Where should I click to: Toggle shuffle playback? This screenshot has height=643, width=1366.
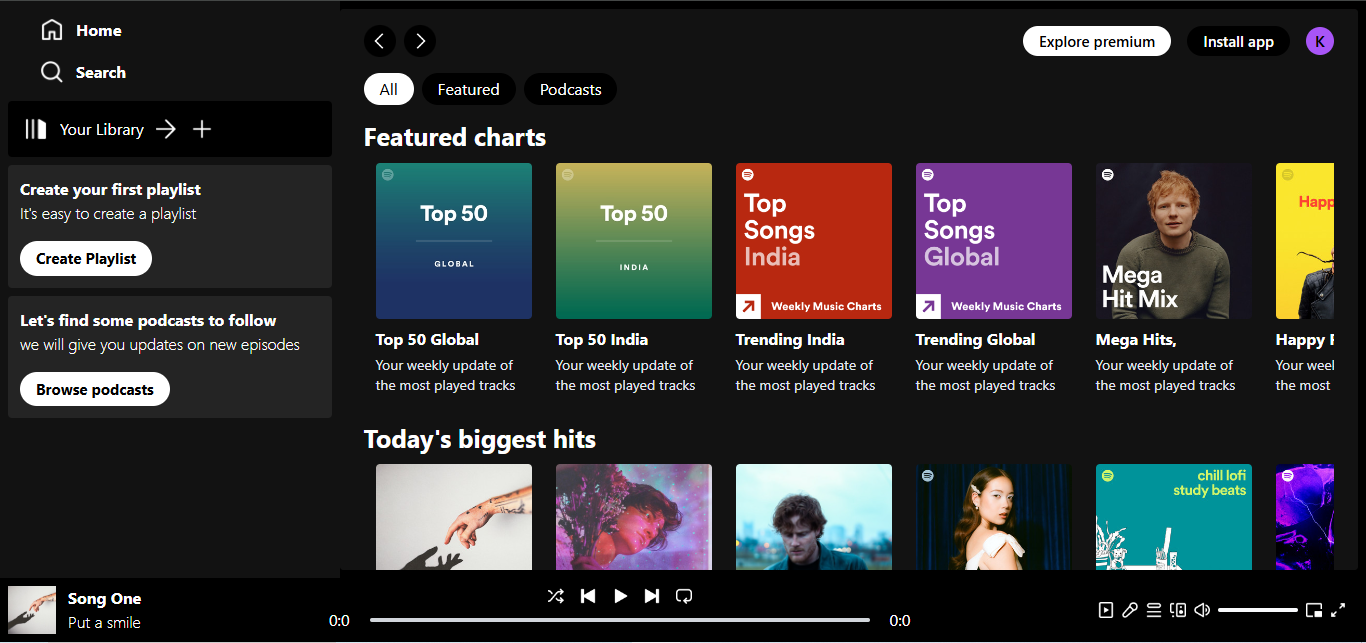pyautogui.click(x=556, y=596)
